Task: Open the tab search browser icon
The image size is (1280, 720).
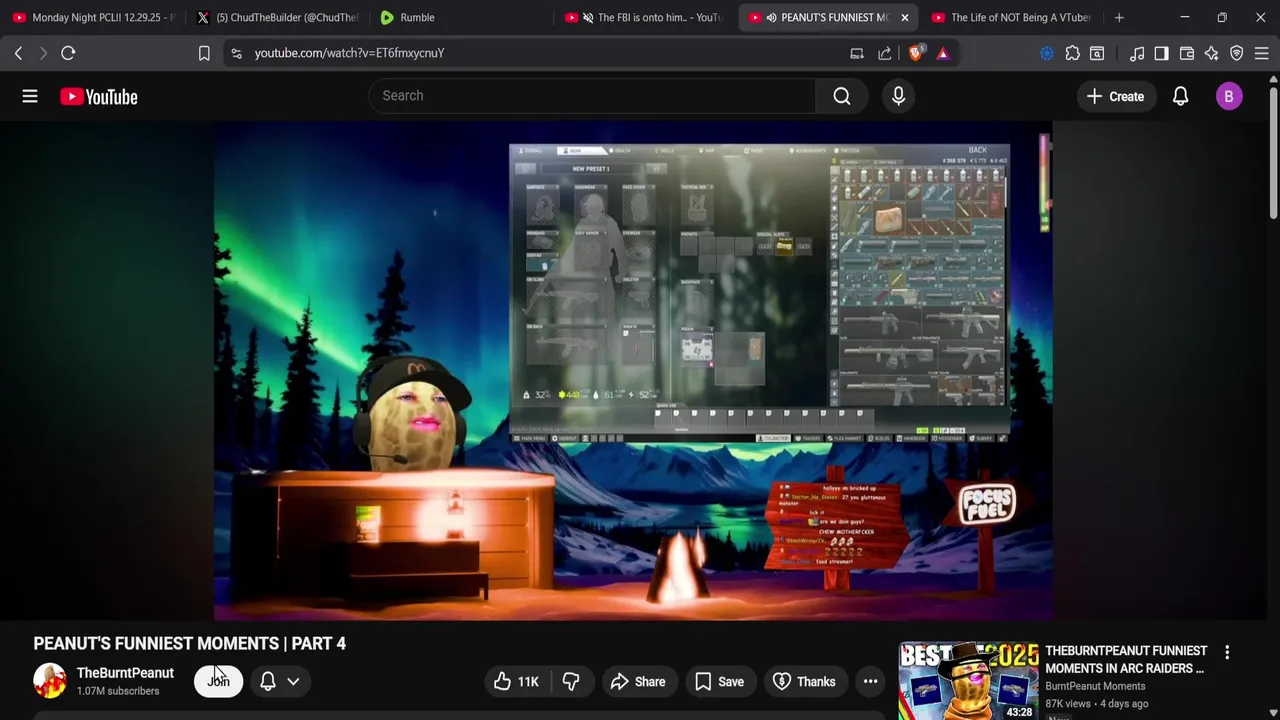Action: pyautogui.click(x=1097, y=53)
